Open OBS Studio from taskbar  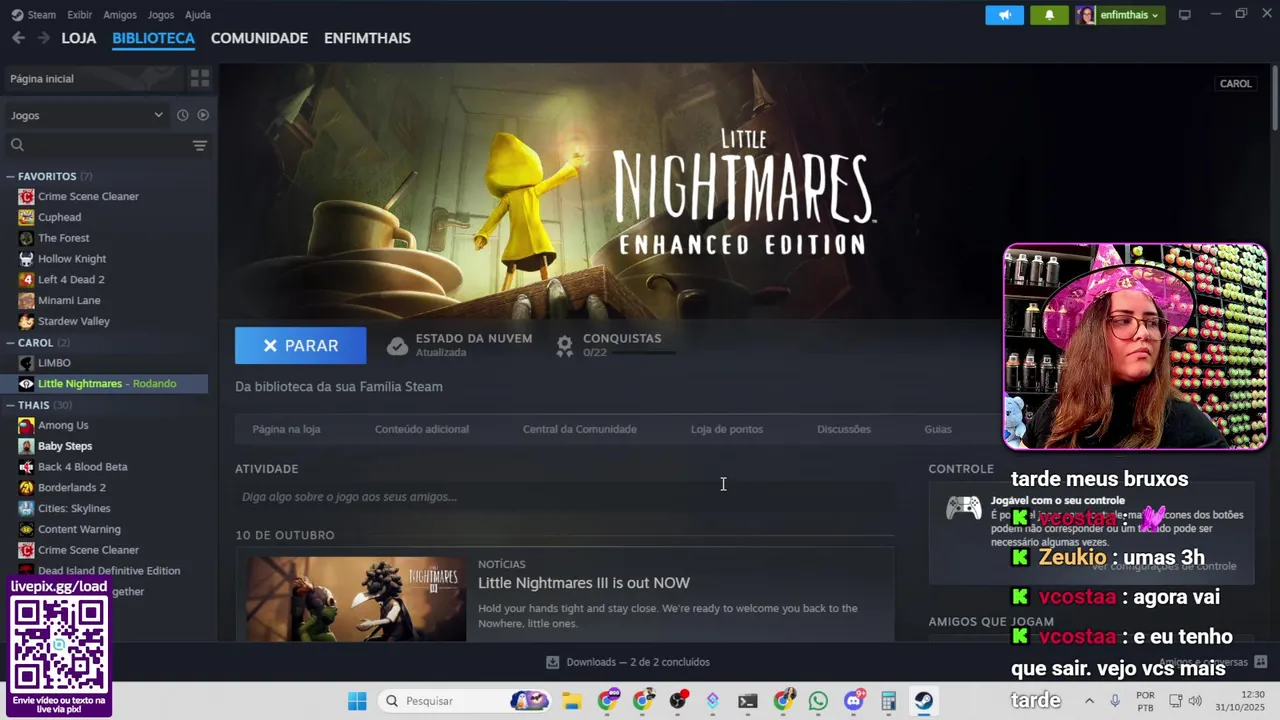tap(678, 701)
